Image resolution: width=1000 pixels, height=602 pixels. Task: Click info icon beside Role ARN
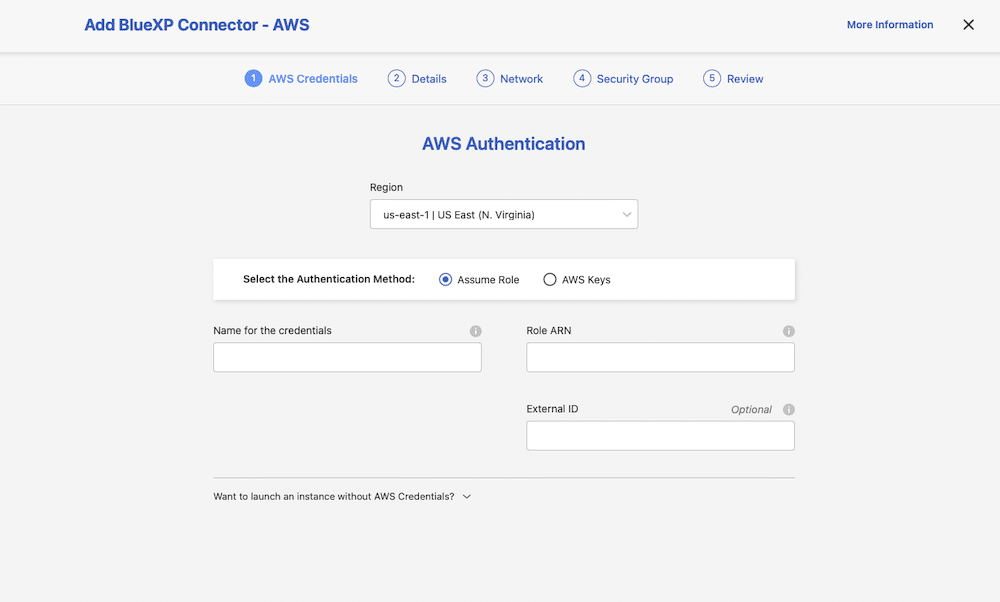pyautogui.click(x=789, y=331)
